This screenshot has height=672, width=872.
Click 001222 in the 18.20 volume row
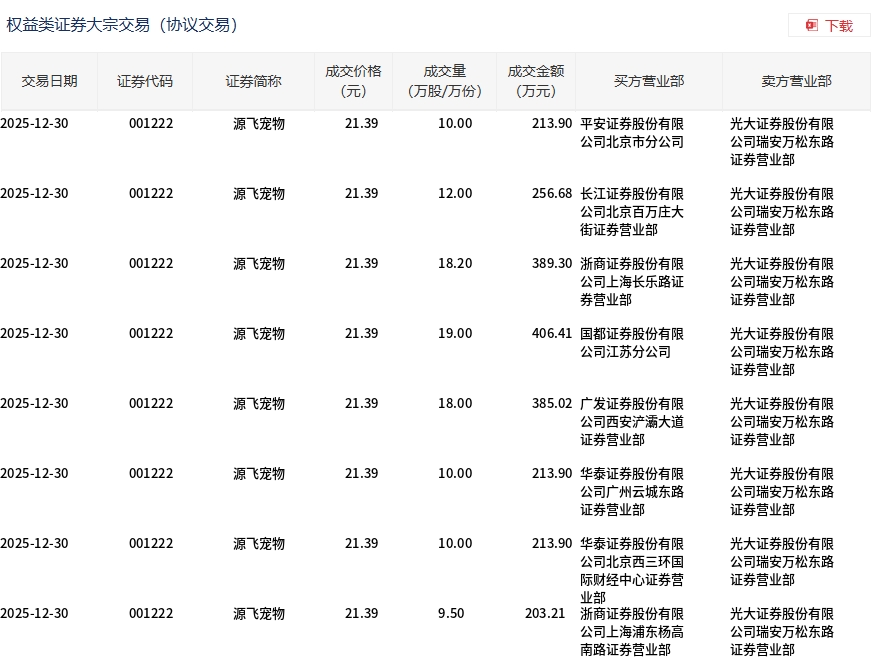[151, 264]
